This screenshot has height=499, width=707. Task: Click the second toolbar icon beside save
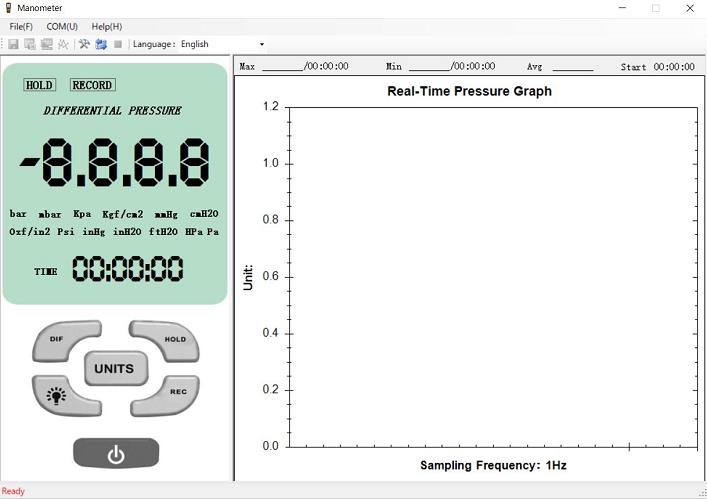pyautogui.click(x=30, y=44)
